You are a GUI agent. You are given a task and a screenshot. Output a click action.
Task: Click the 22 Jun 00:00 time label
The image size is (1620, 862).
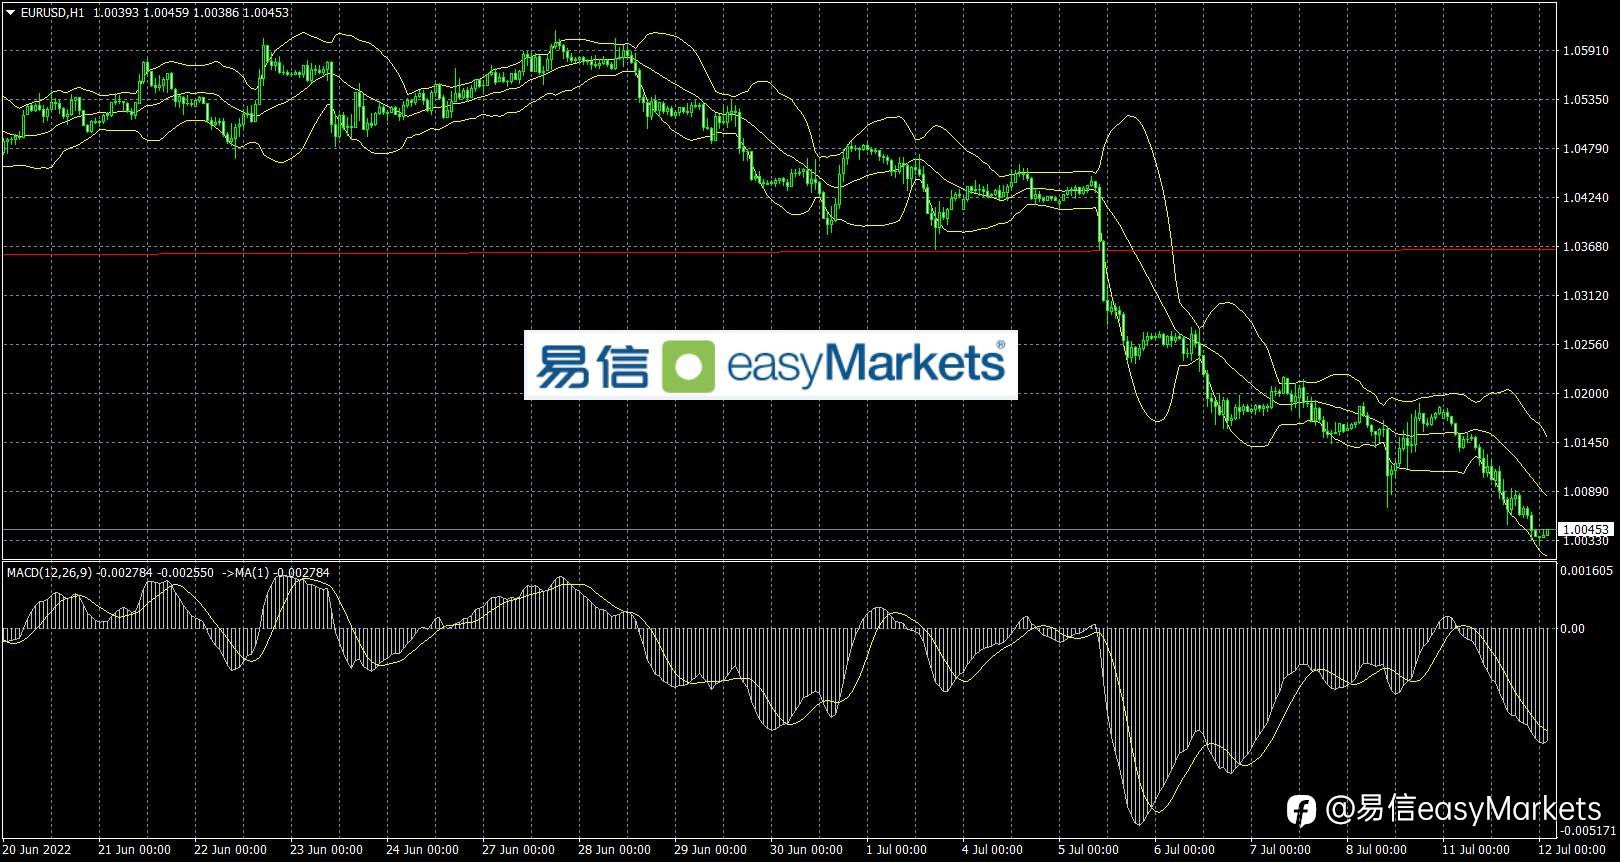click(230, 850)
